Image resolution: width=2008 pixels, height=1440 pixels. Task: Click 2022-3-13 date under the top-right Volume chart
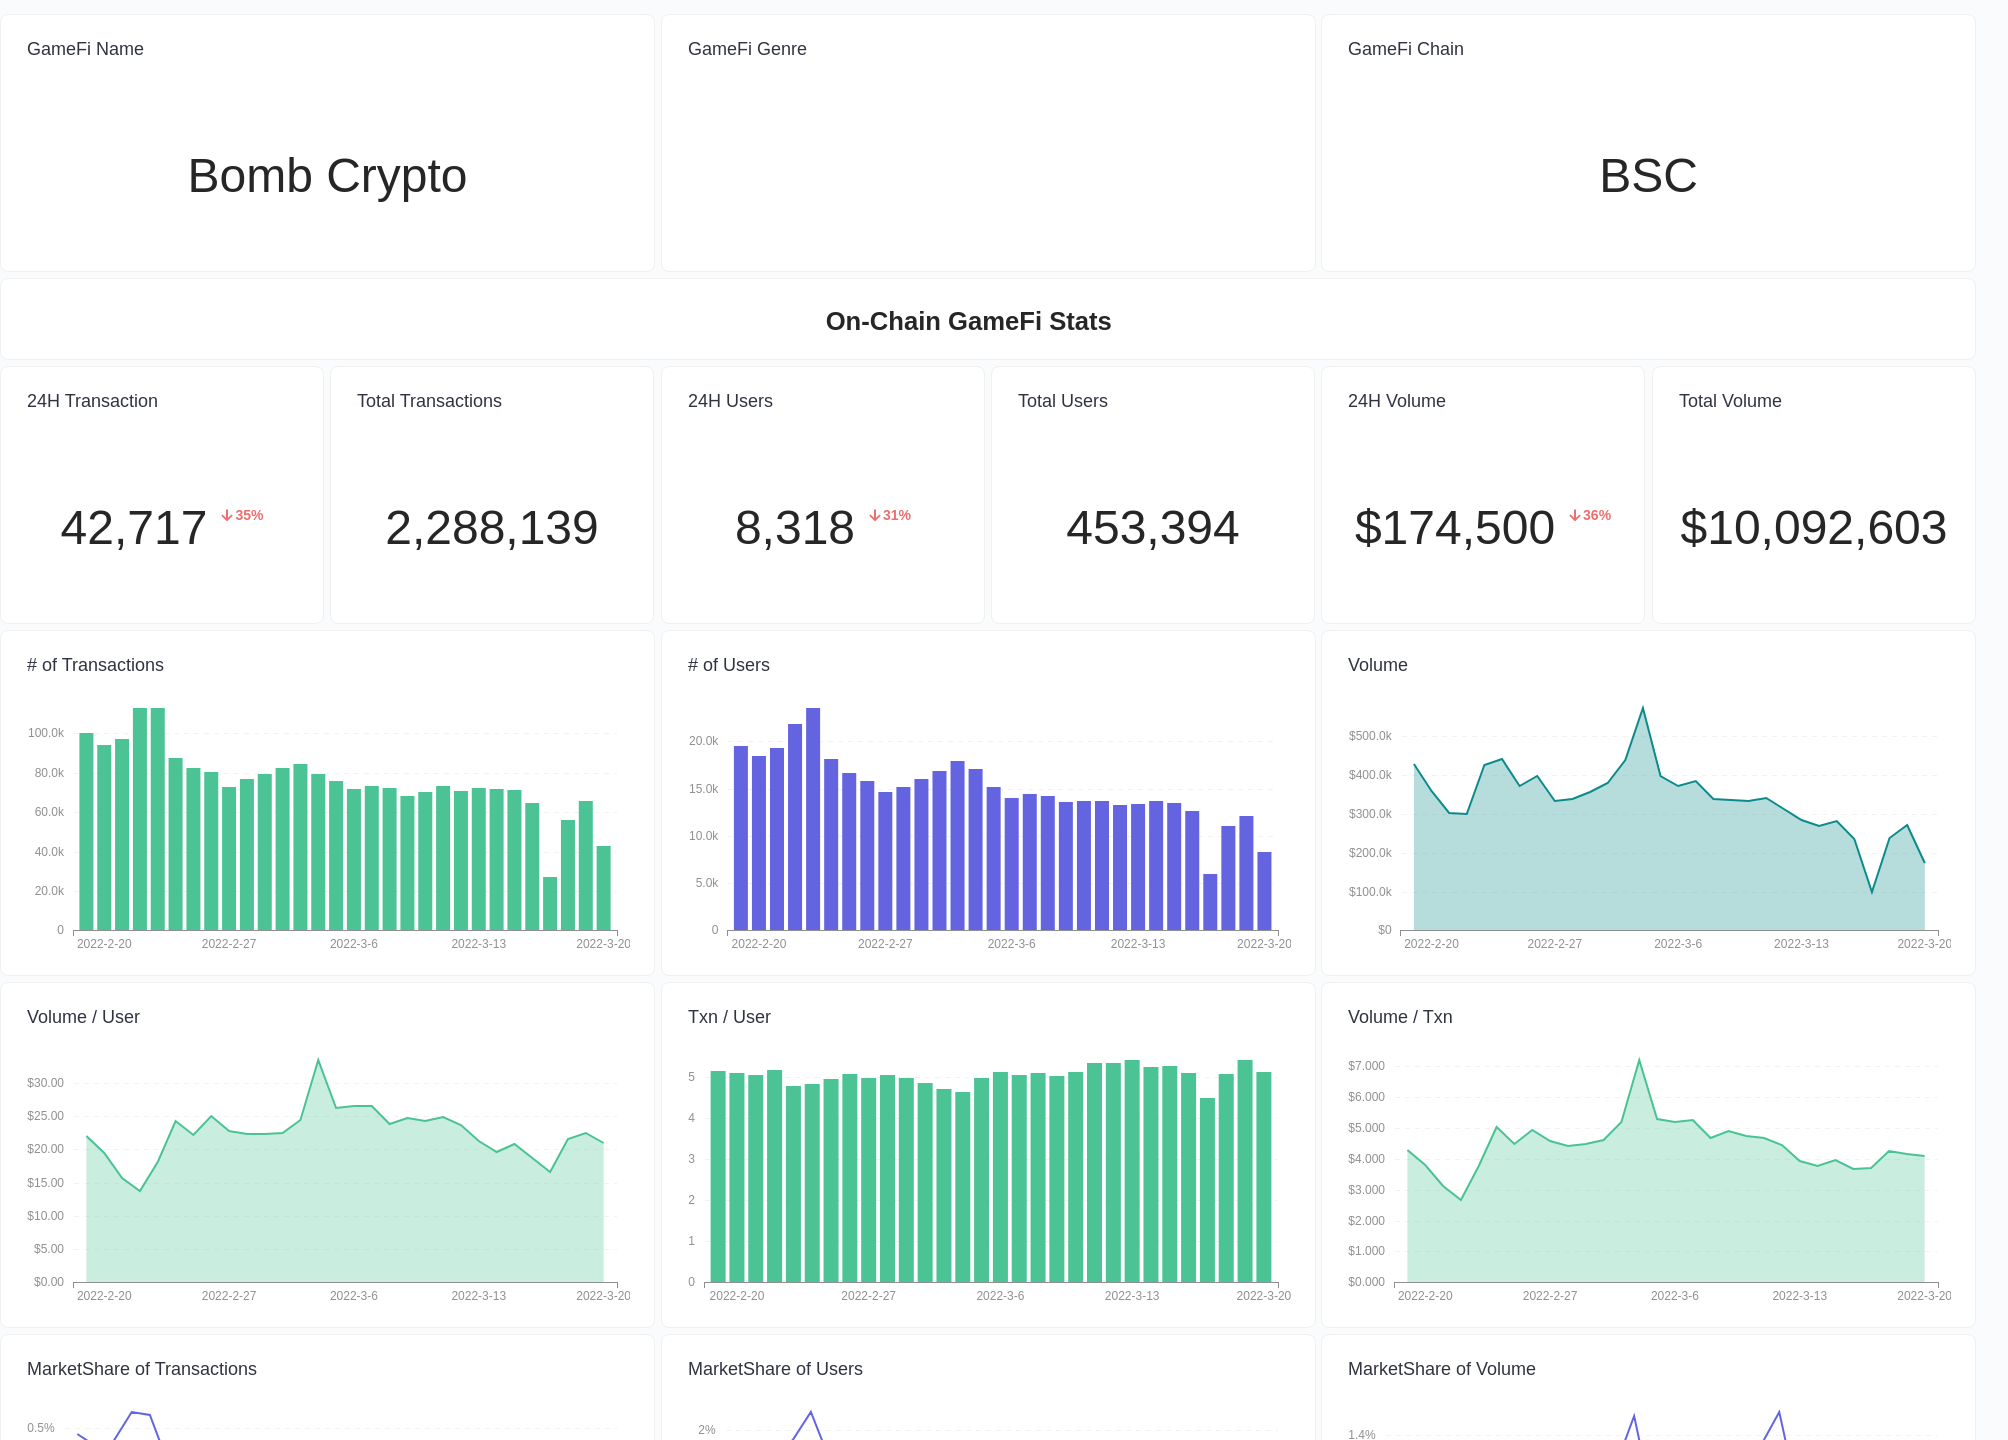pos(1801,944)
